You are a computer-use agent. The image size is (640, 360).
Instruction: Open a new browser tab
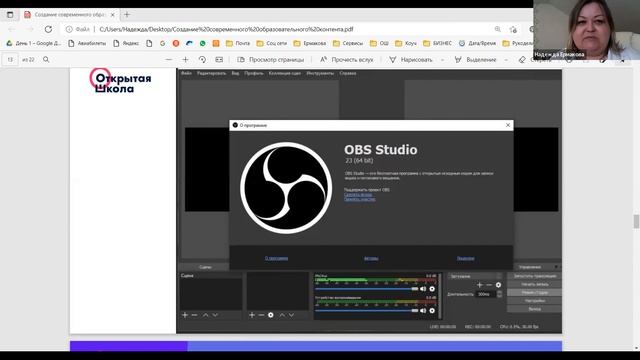coord(127,15)
